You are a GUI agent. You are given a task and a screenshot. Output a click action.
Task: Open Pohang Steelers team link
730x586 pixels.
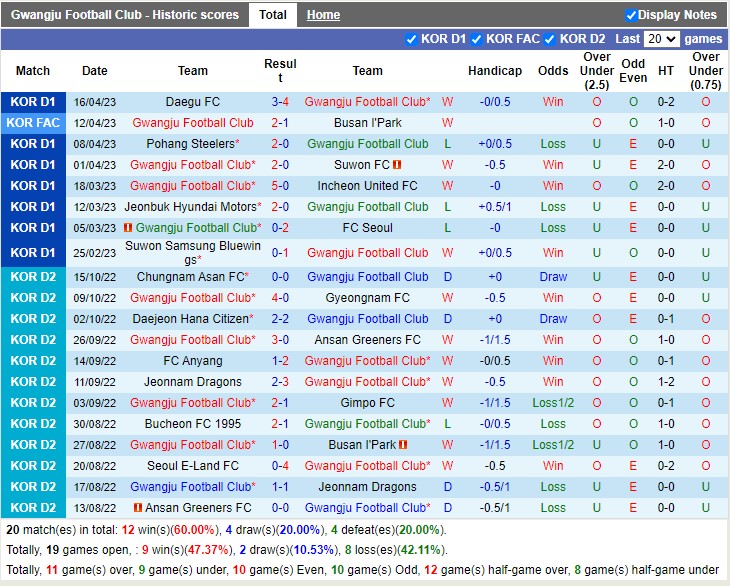point(190,144)
